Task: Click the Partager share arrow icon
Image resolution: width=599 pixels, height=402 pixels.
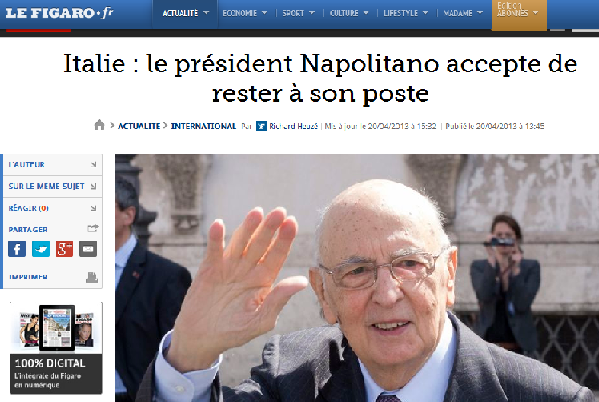Action: point(93,228)
